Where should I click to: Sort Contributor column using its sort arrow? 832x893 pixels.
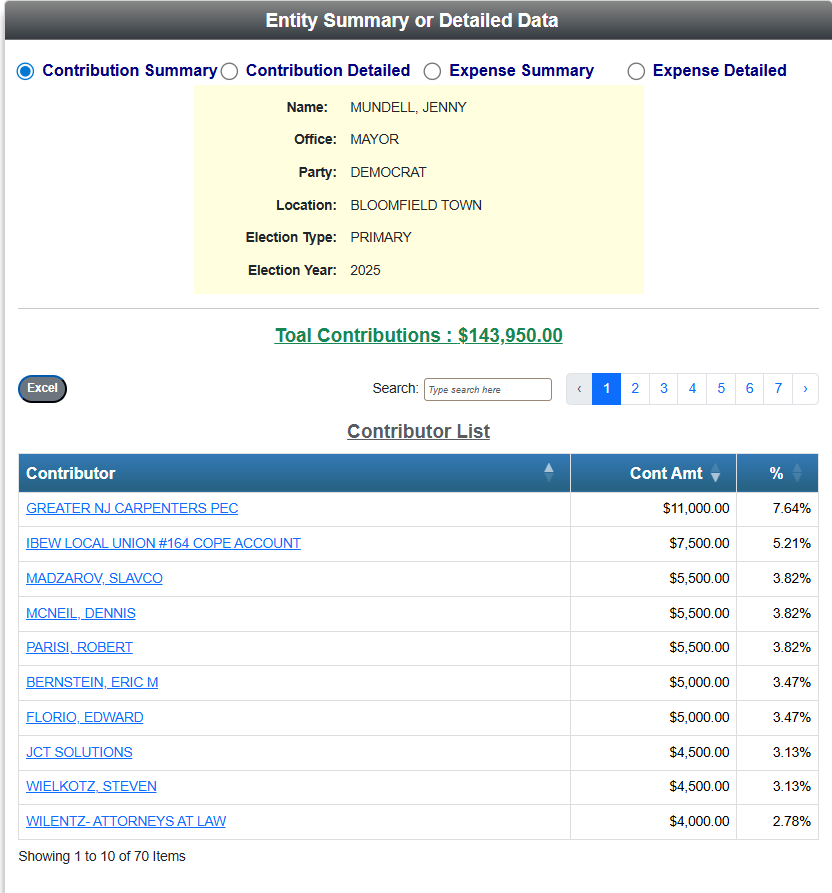(548, 472)
